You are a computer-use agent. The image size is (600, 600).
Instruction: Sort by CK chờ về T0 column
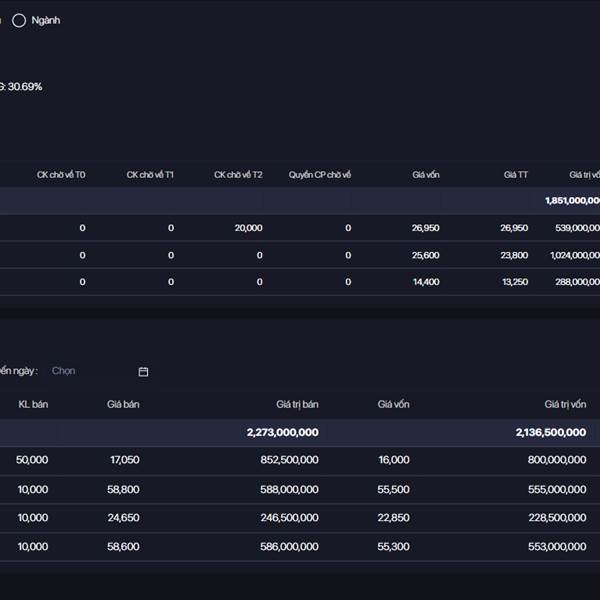(61, 175)
